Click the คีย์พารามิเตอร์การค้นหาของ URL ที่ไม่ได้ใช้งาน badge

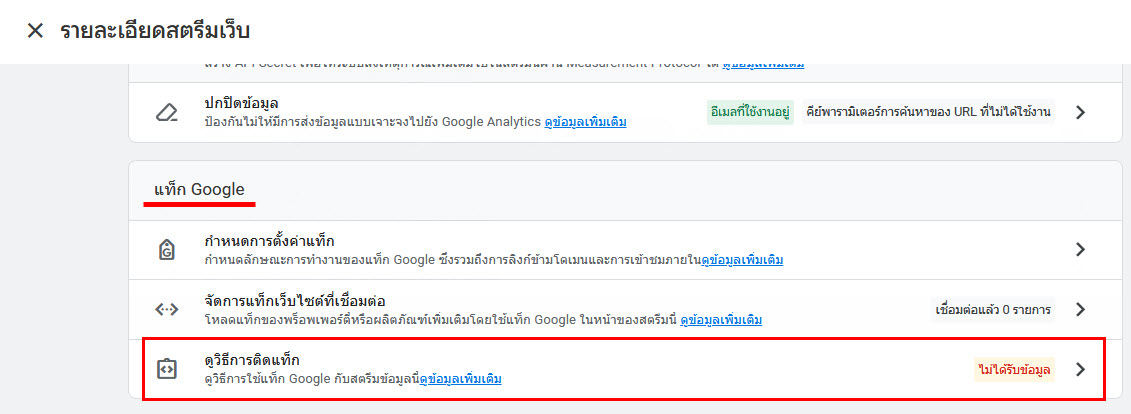pos(928,113)
